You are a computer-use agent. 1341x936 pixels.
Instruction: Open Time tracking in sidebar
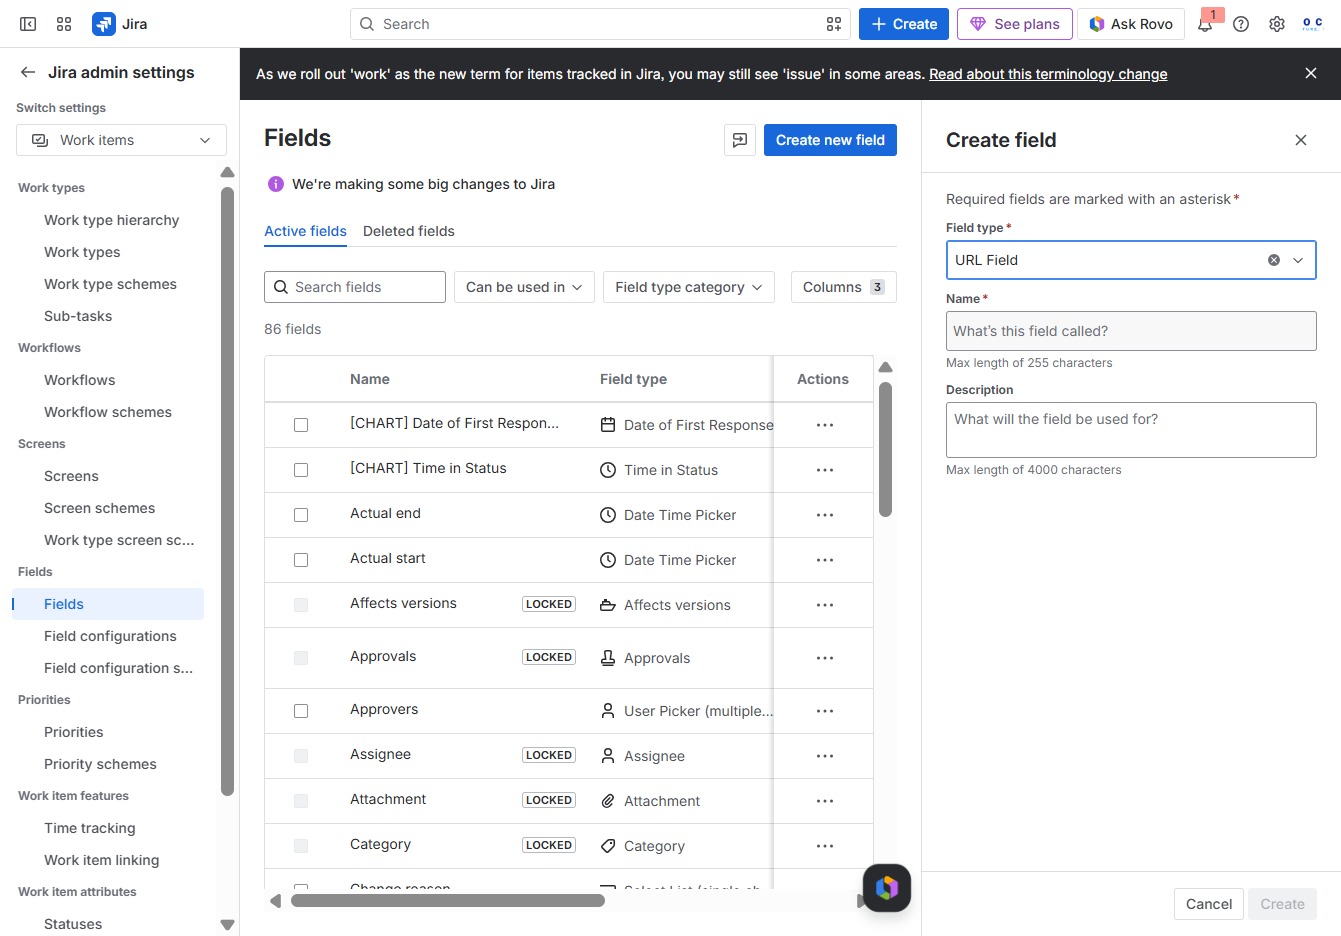pos(89,828)
